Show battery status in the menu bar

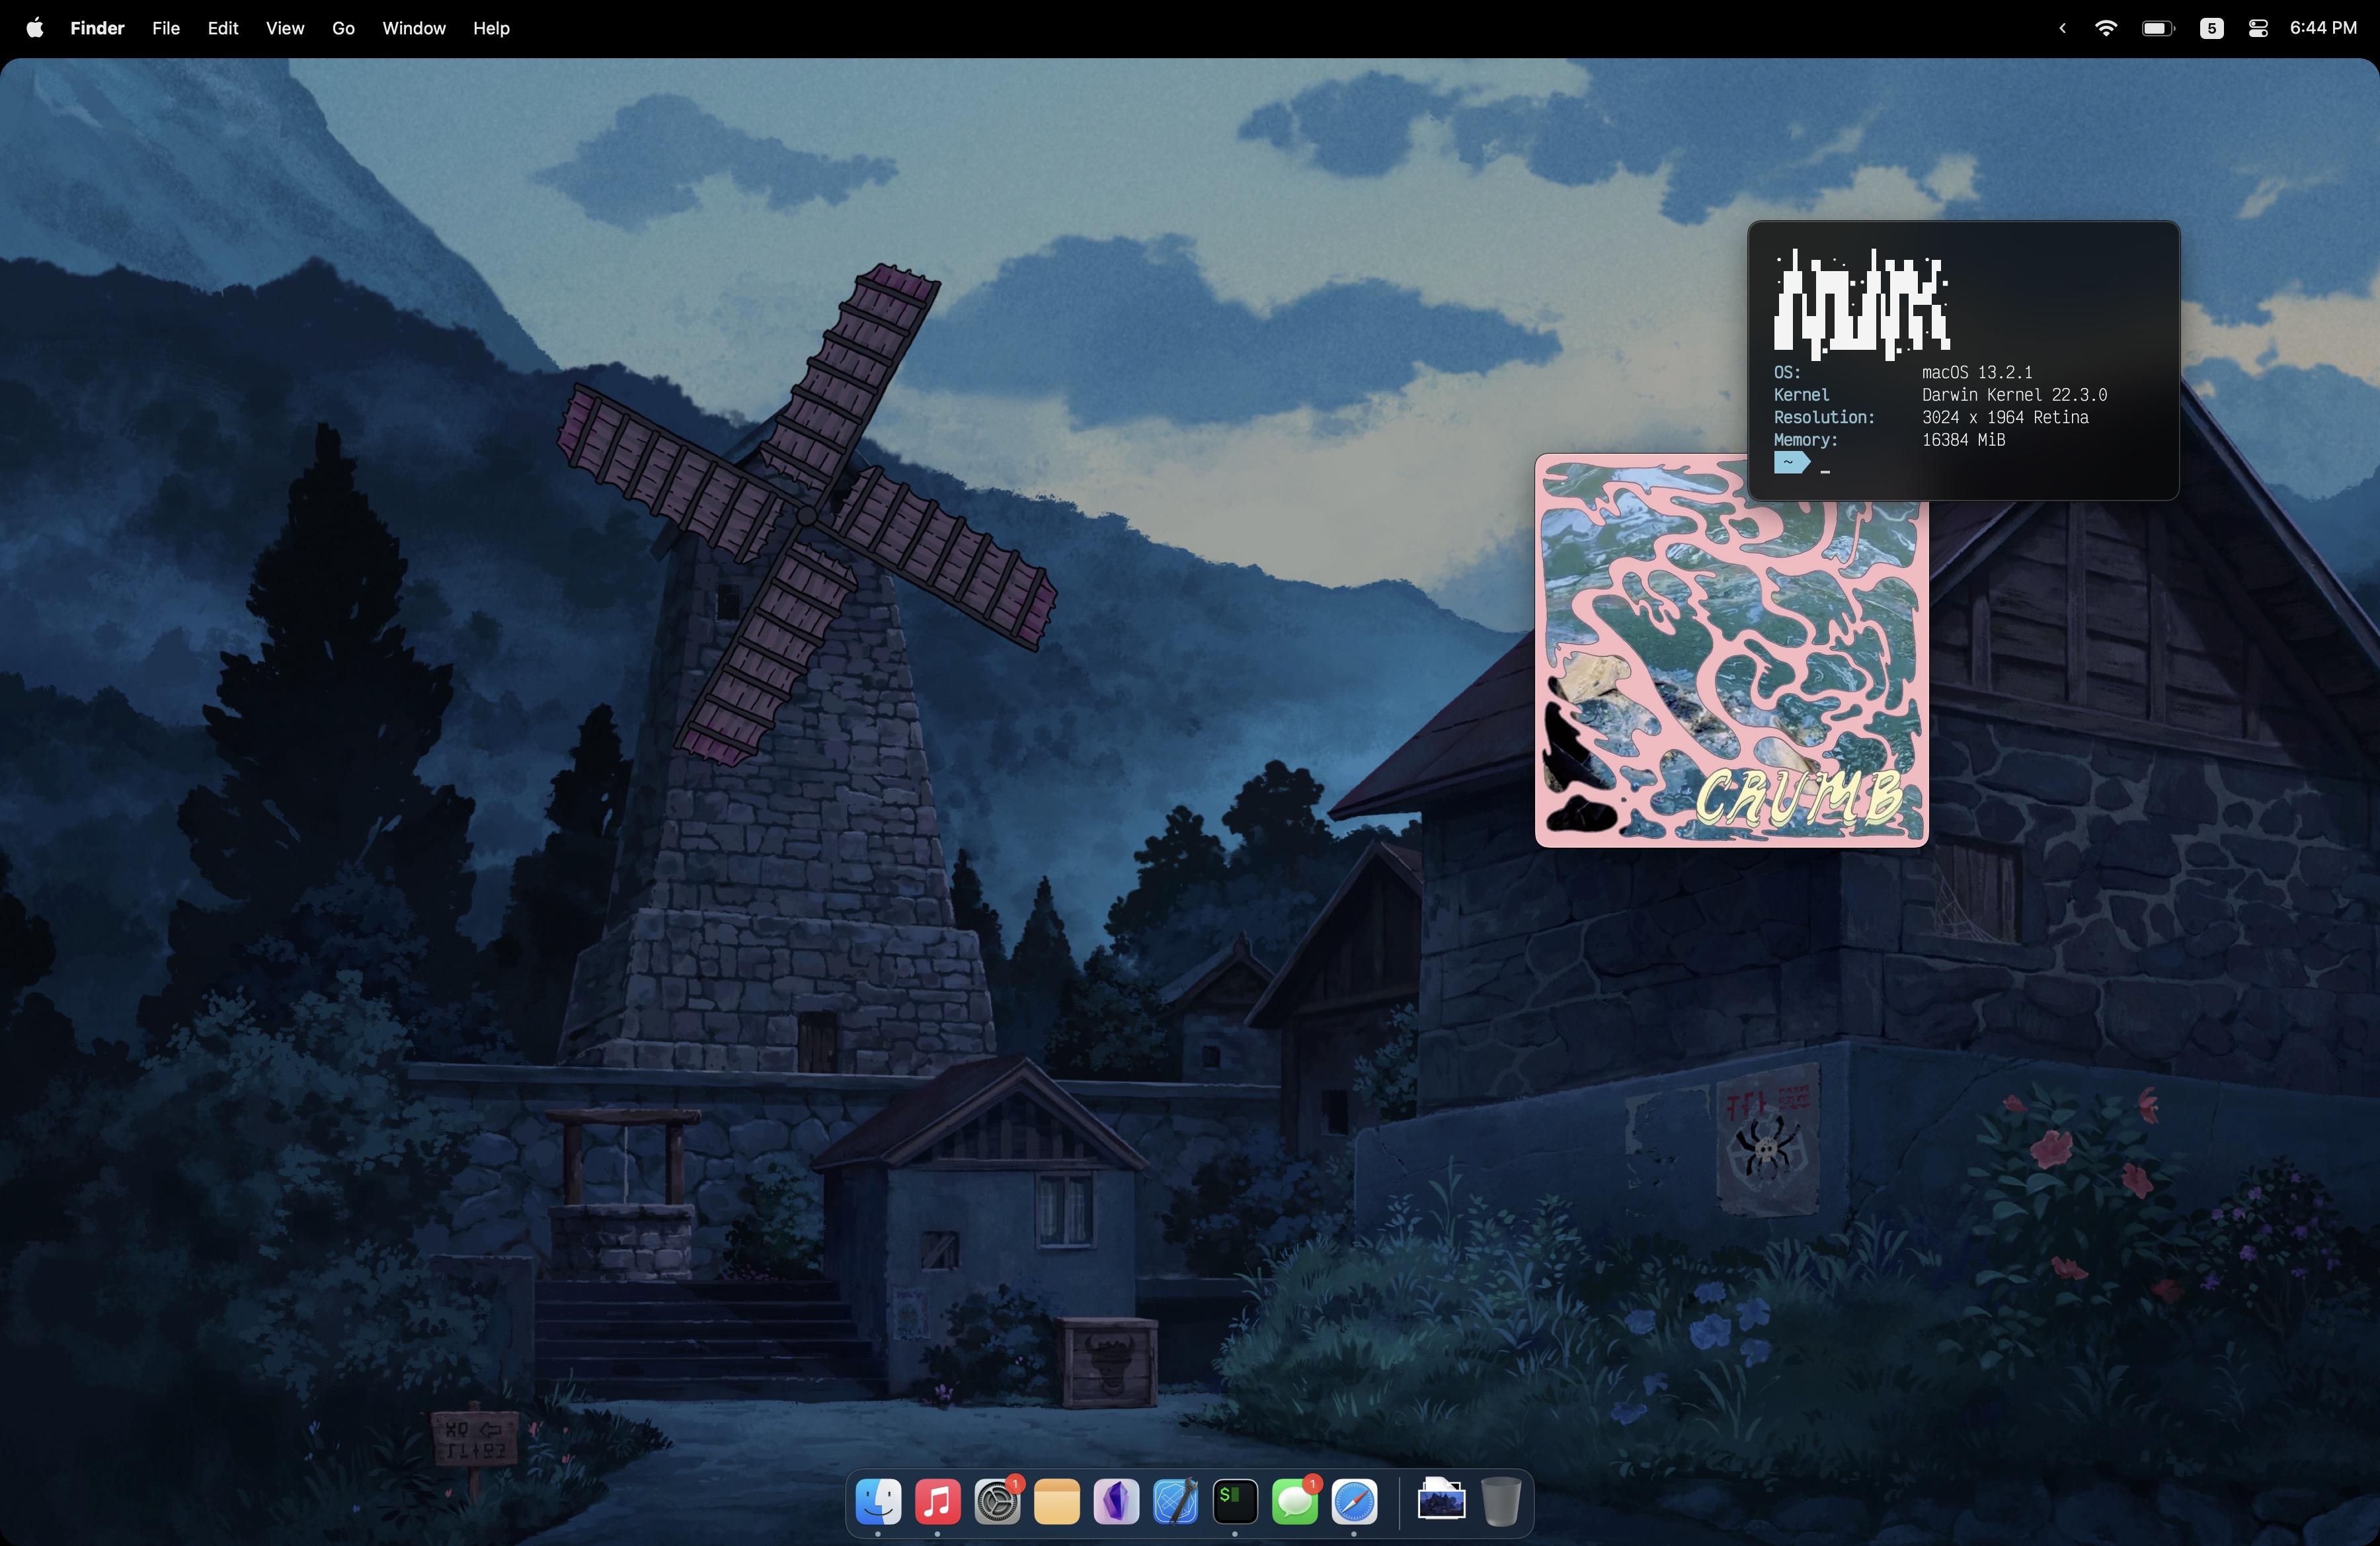click(2158, 28)
